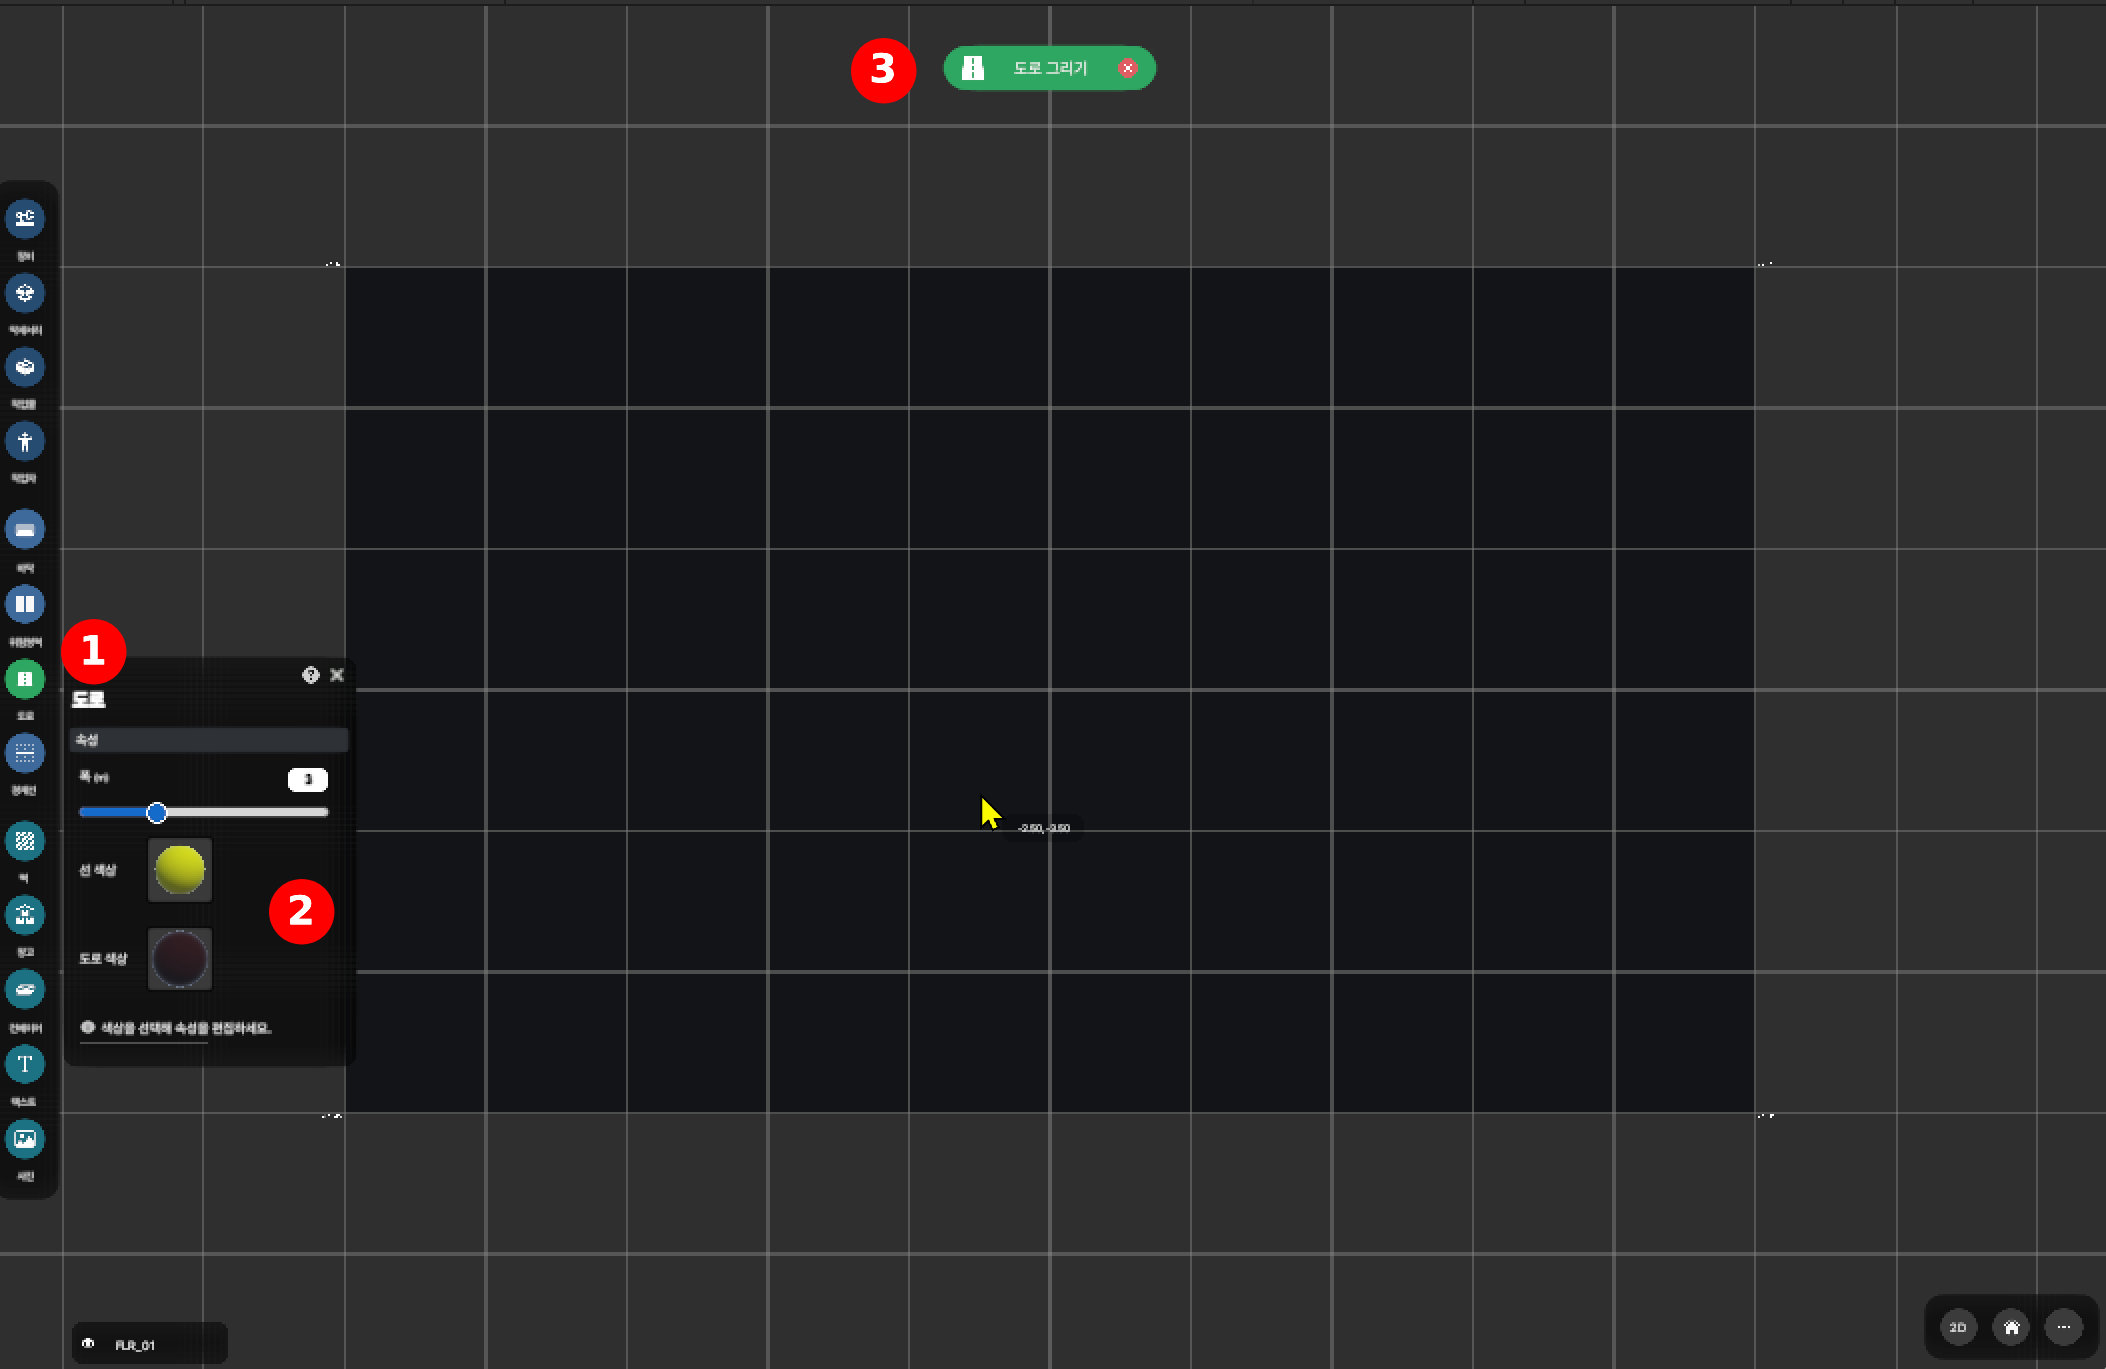Viewport: 2106px width, 1369px height.
Task: Cancel road drawing mode with red X
Action: coord(1127,68)
